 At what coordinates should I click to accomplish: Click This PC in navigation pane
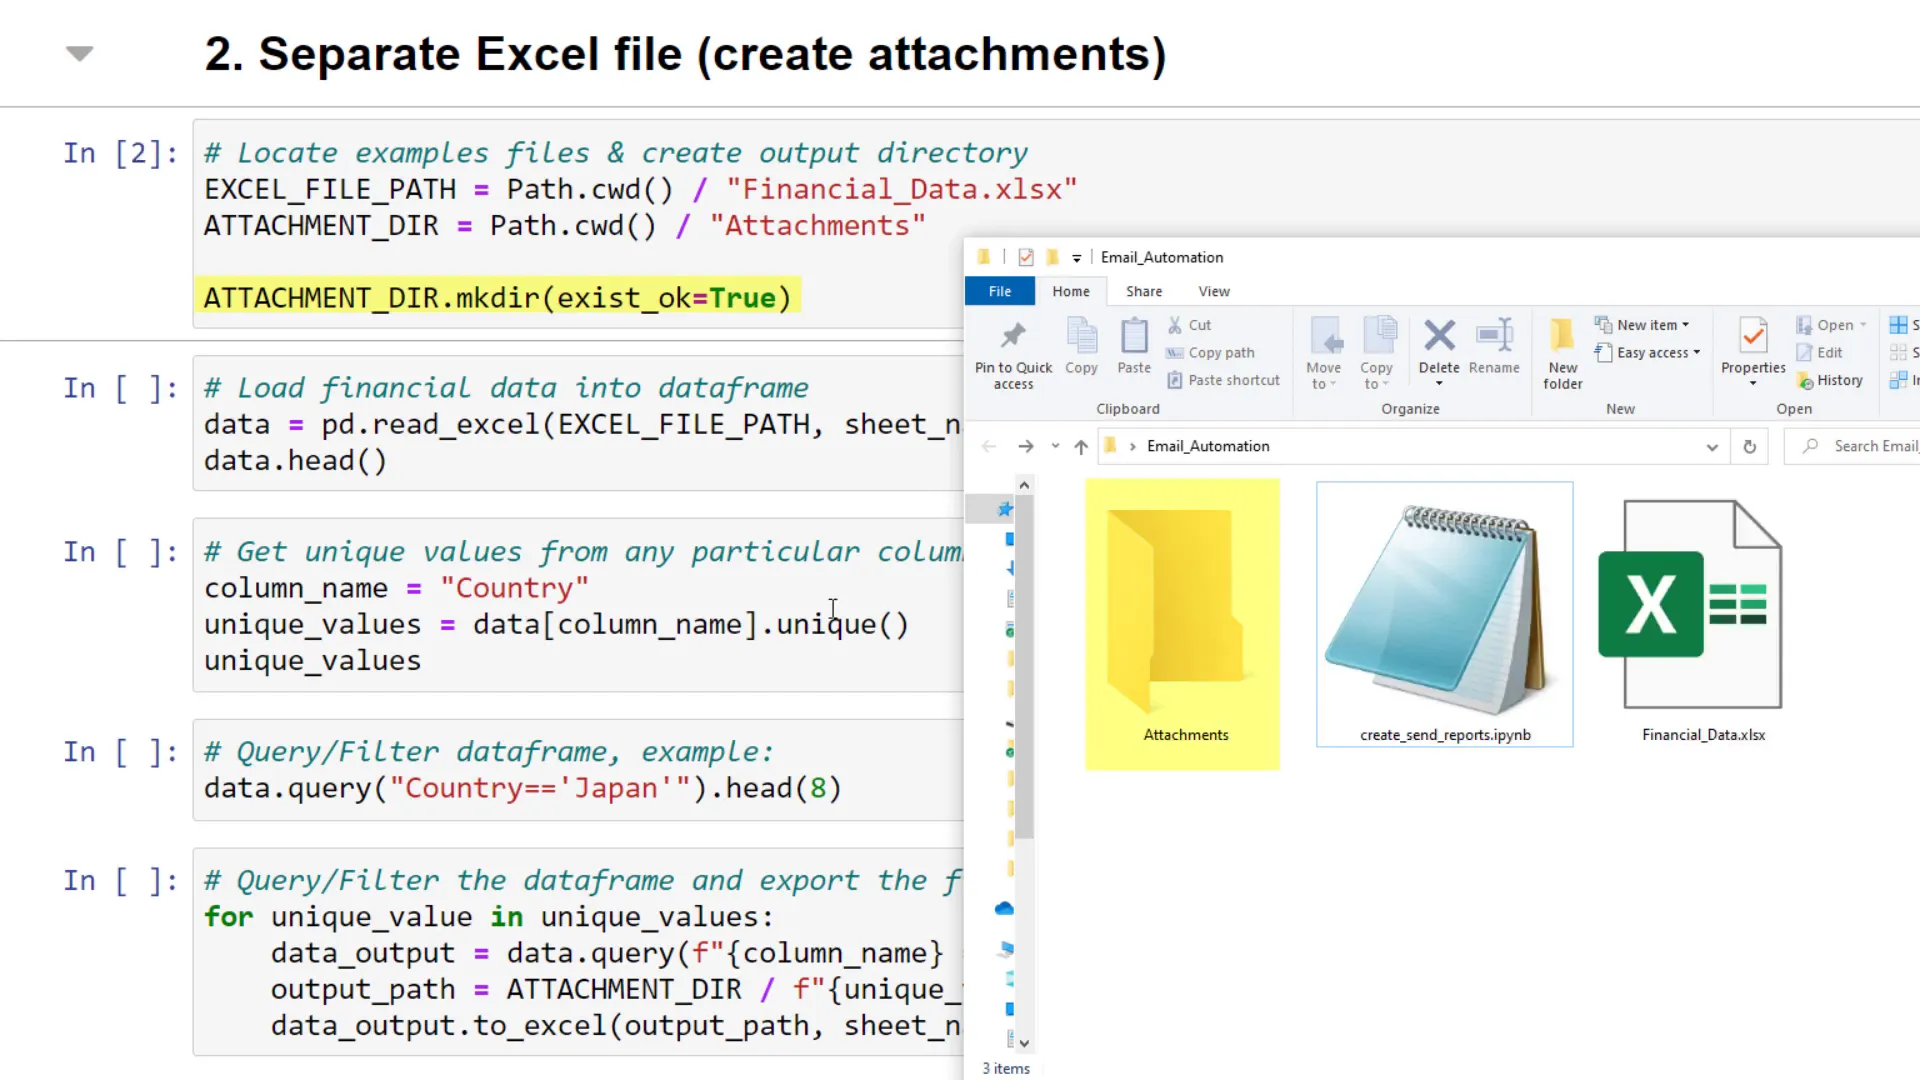[x=1005, y=949]
